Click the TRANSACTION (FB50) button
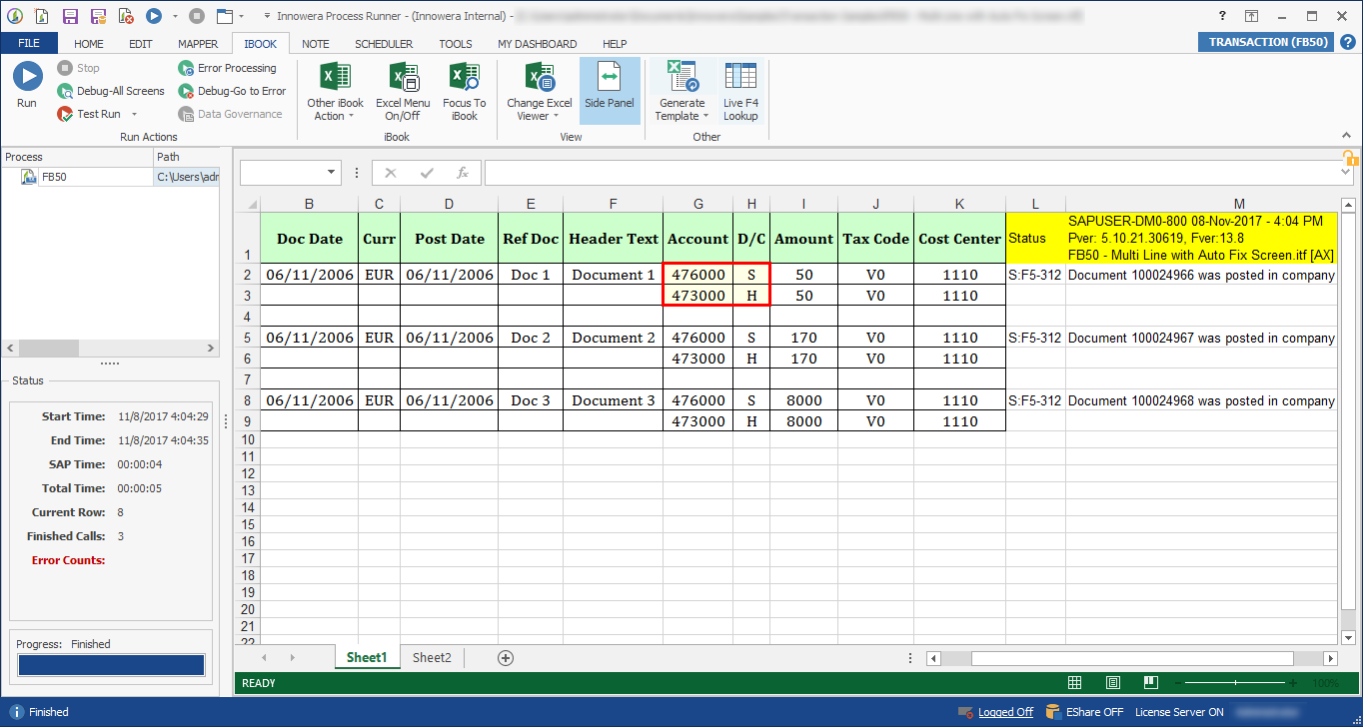This screenshot has height=727, width=1363. click(x=1267, y=42)
